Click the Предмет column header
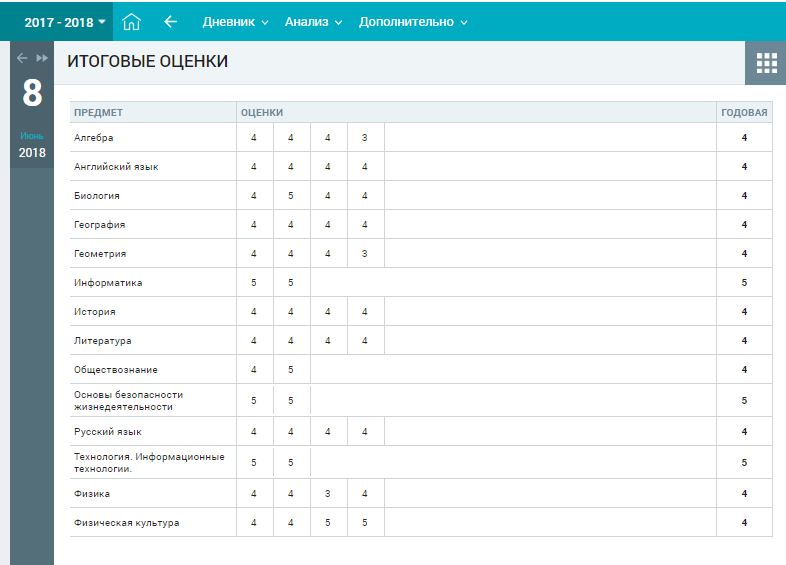Screen dimensions: 786x565 98,113
